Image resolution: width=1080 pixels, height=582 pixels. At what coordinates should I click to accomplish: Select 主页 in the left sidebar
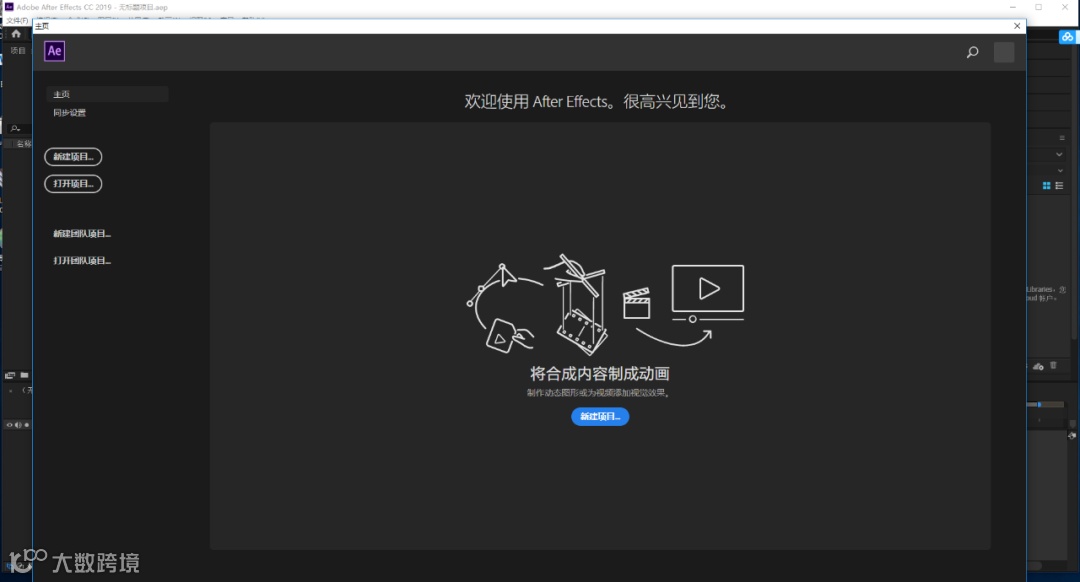tap(107, 94)
